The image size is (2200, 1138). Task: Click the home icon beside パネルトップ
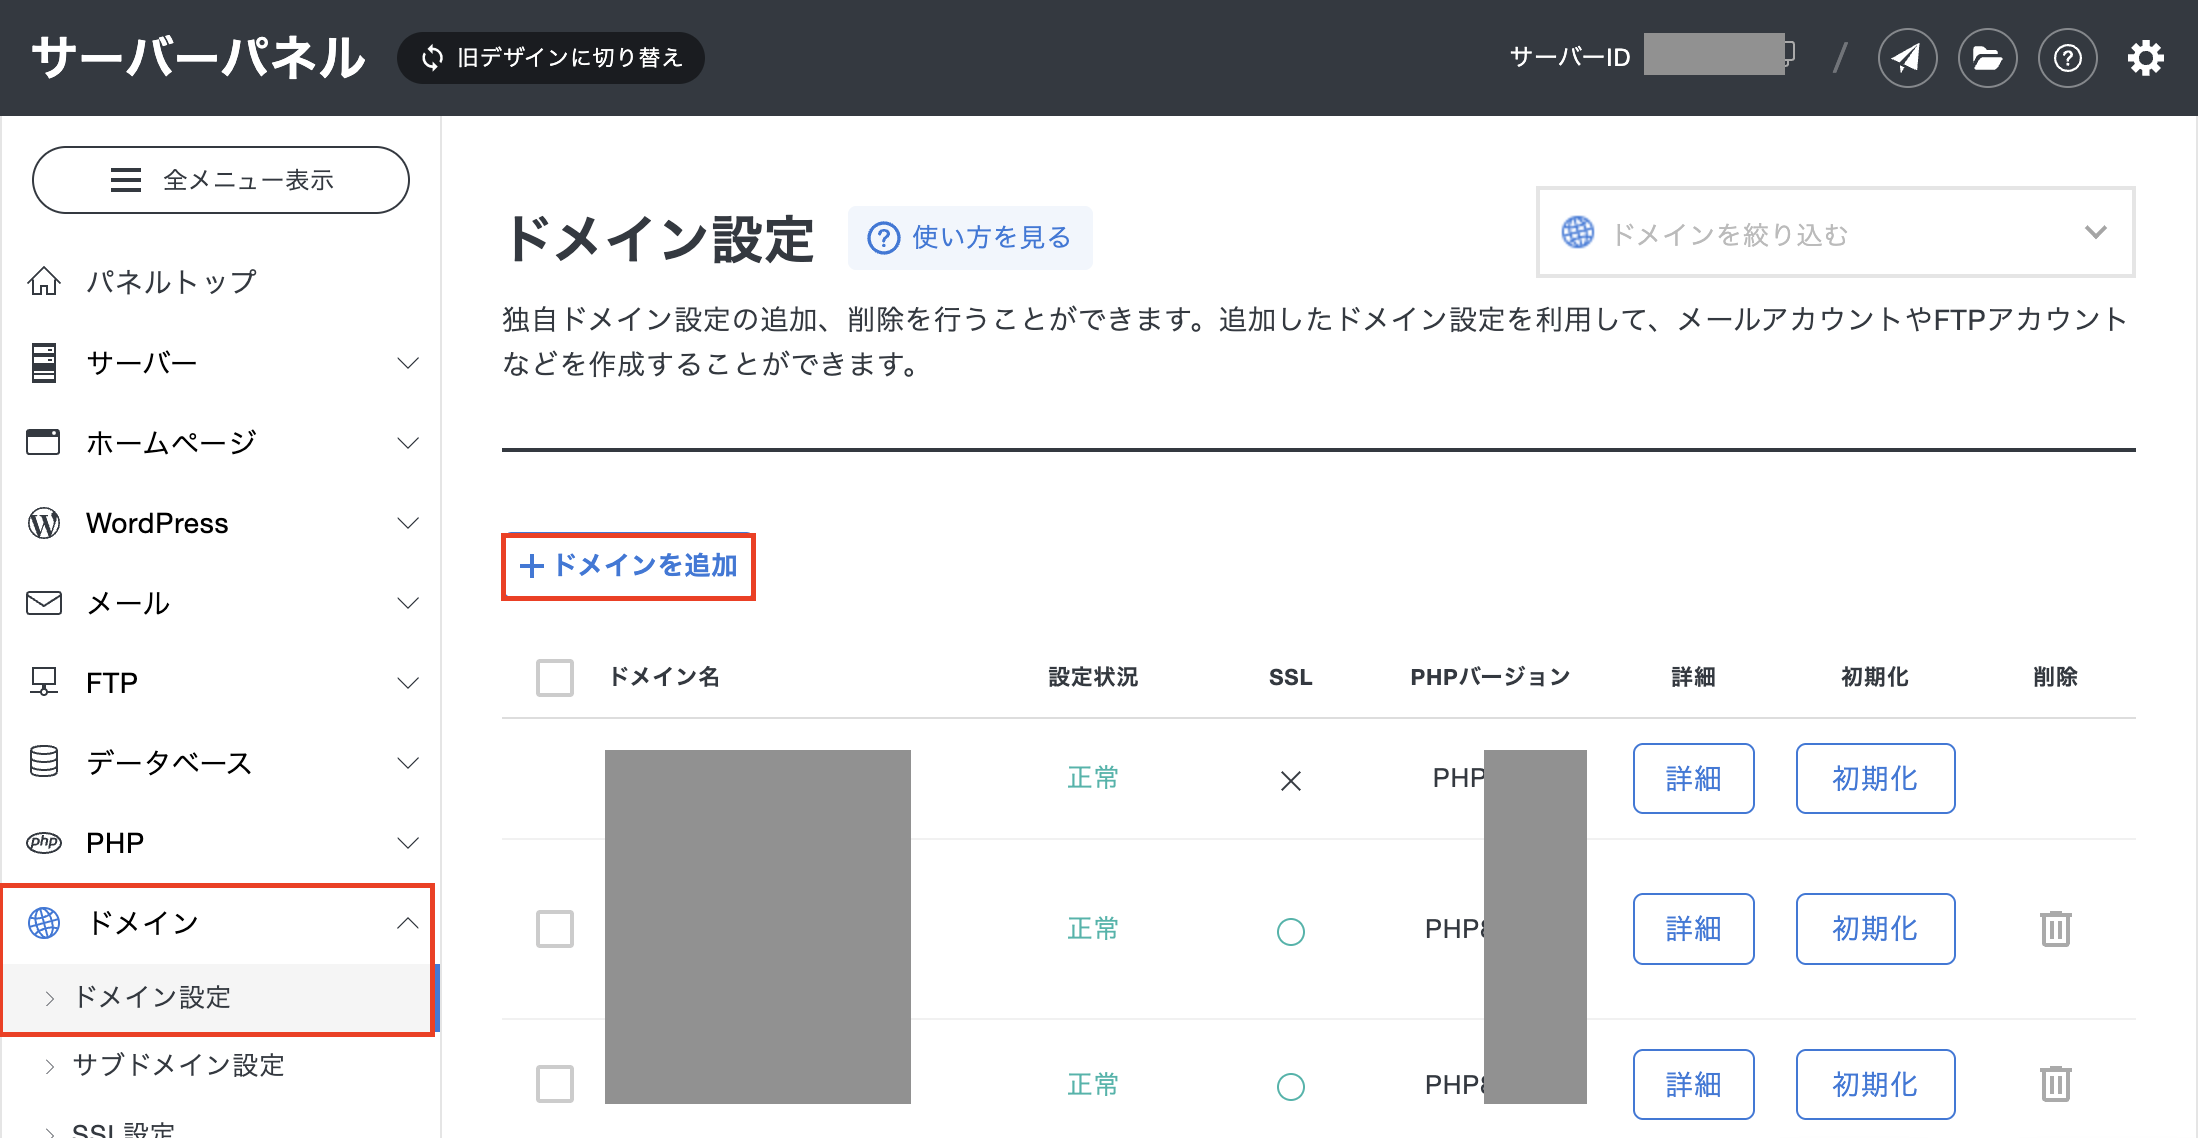click(44, 282)
